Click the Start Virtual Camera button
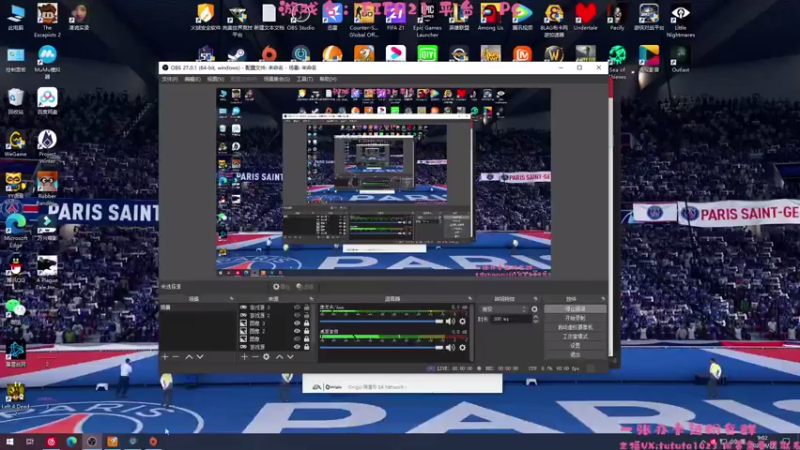Image resolution: width=800 pixels, height=450 pixels. (x=575, y=328)
